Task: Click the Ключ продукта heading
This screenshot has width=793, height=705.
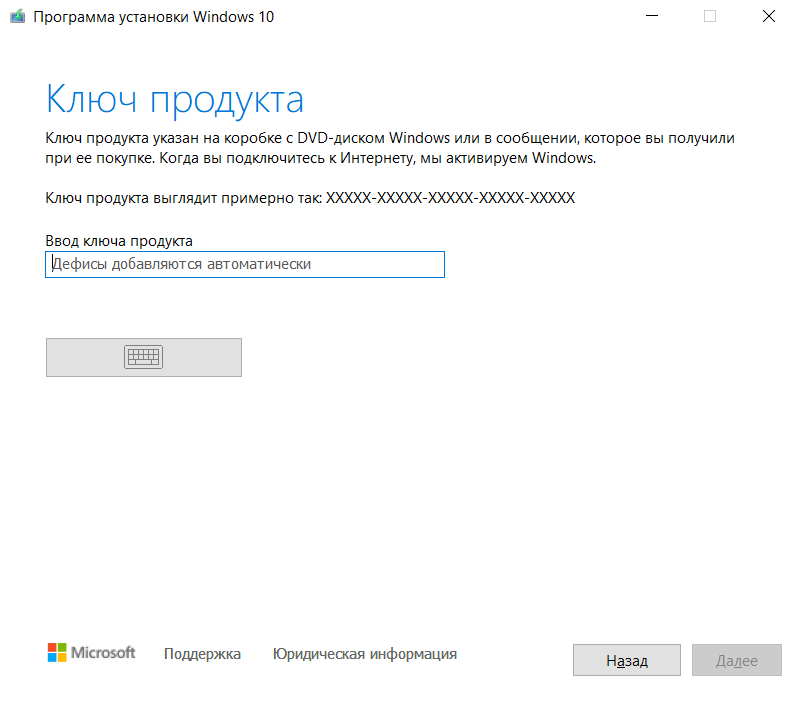Action: (x=175, y=100)
